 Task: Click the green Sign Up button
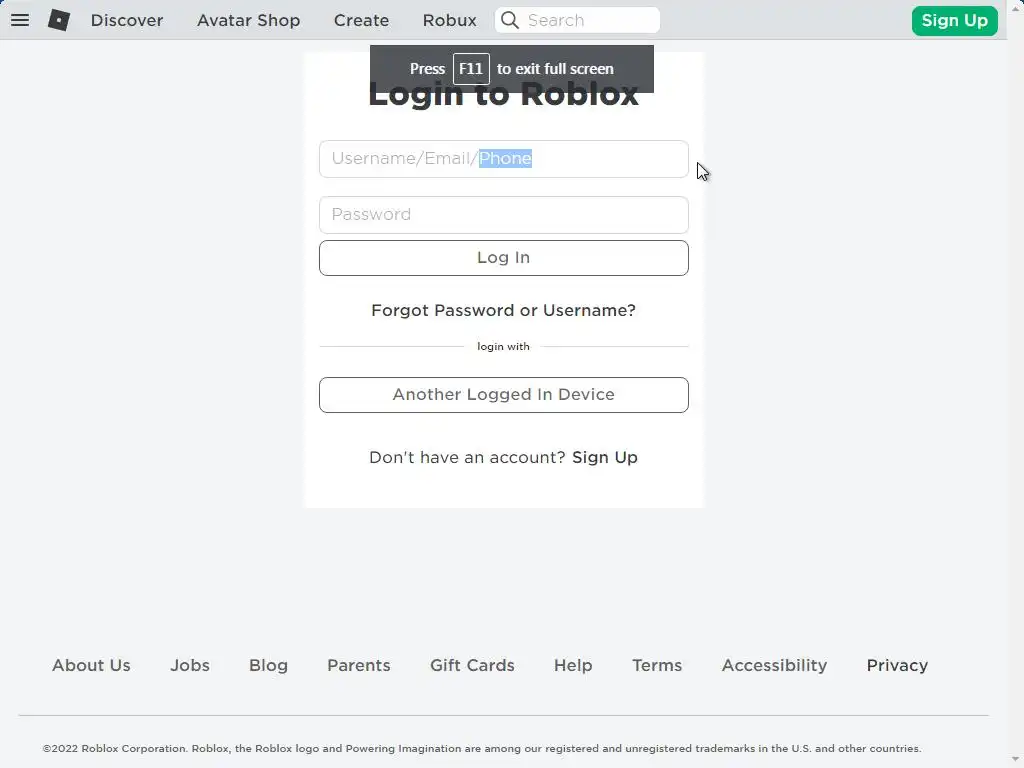click(x=955, y=21)
